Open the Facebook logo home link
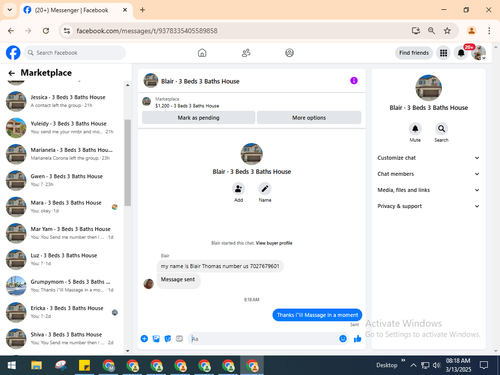Screen dimensions: 500x375 point(13,53)
